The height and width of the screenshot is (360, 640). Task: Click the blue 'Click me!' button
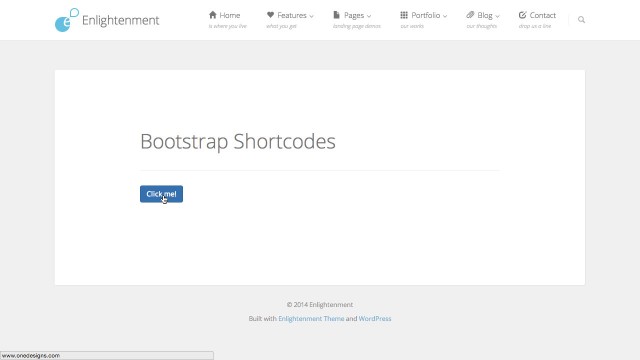pos(161,194)
